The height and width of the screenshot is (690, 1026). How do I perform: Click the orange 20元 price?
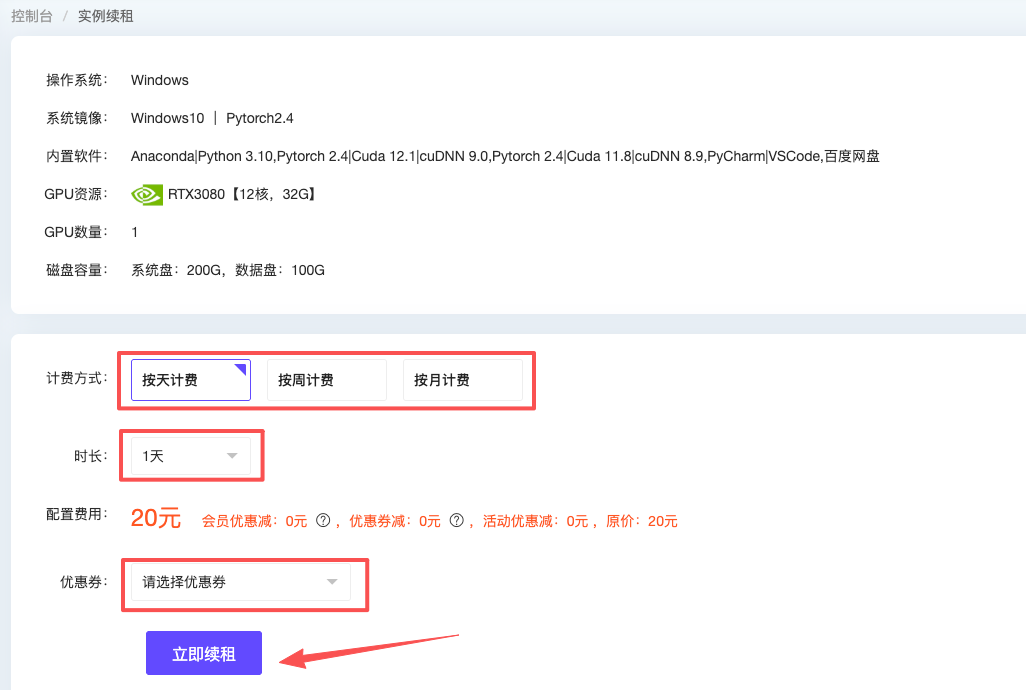pos(155,518)
